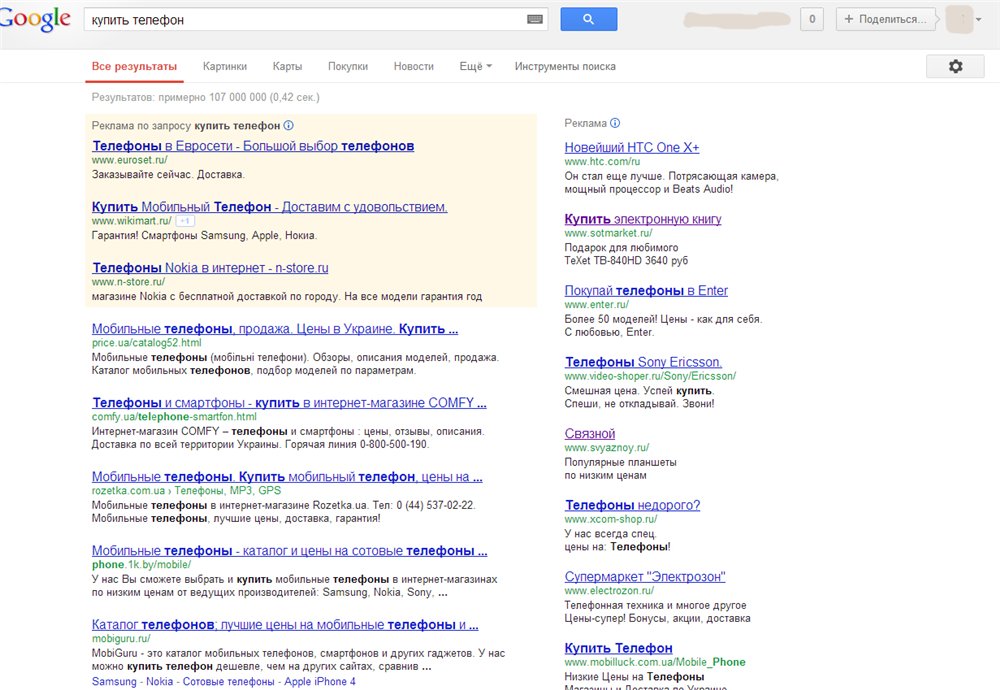
Task: Open the gear settings button
Action: pyautogui.click(x=955, y=66)
